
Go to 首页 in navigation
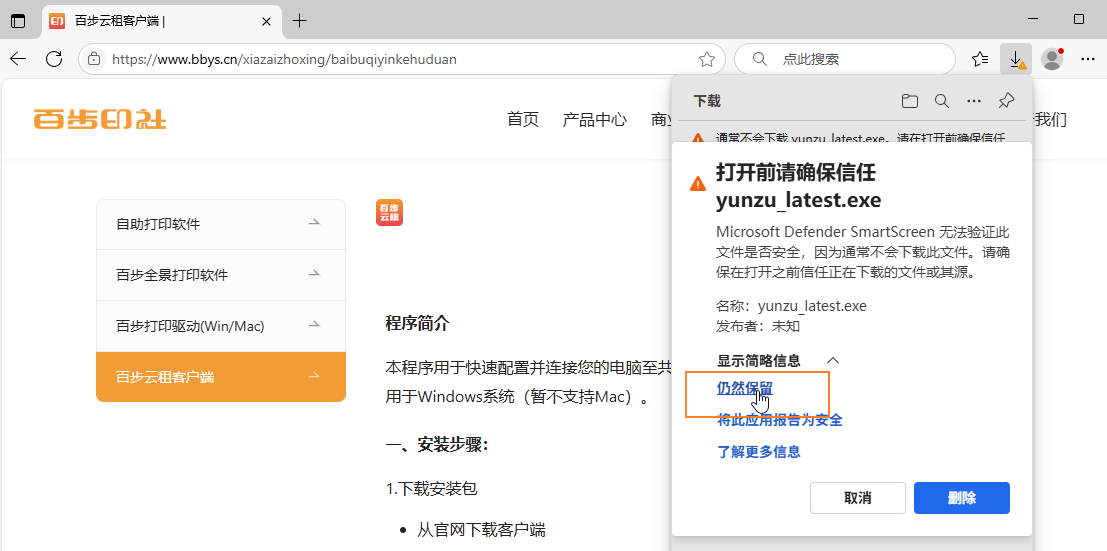point(523,120)
